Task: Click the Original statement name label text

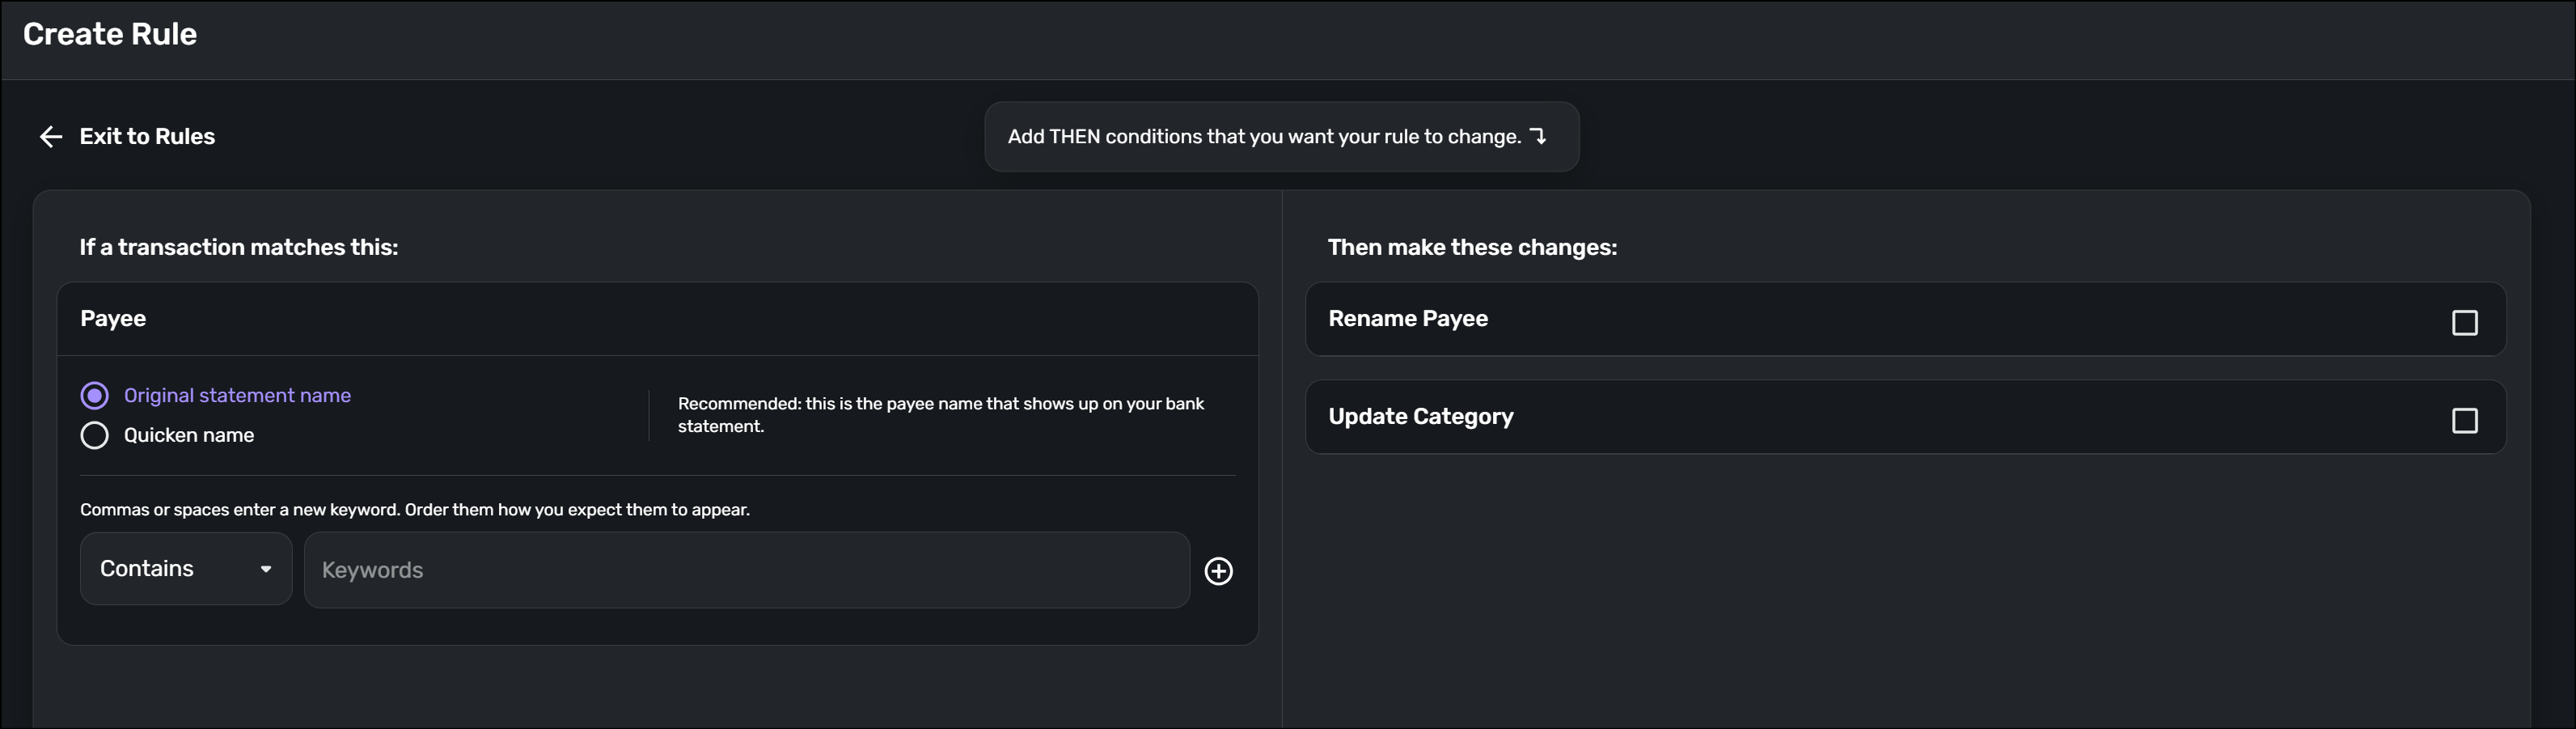Action: [x=237, y=396]
